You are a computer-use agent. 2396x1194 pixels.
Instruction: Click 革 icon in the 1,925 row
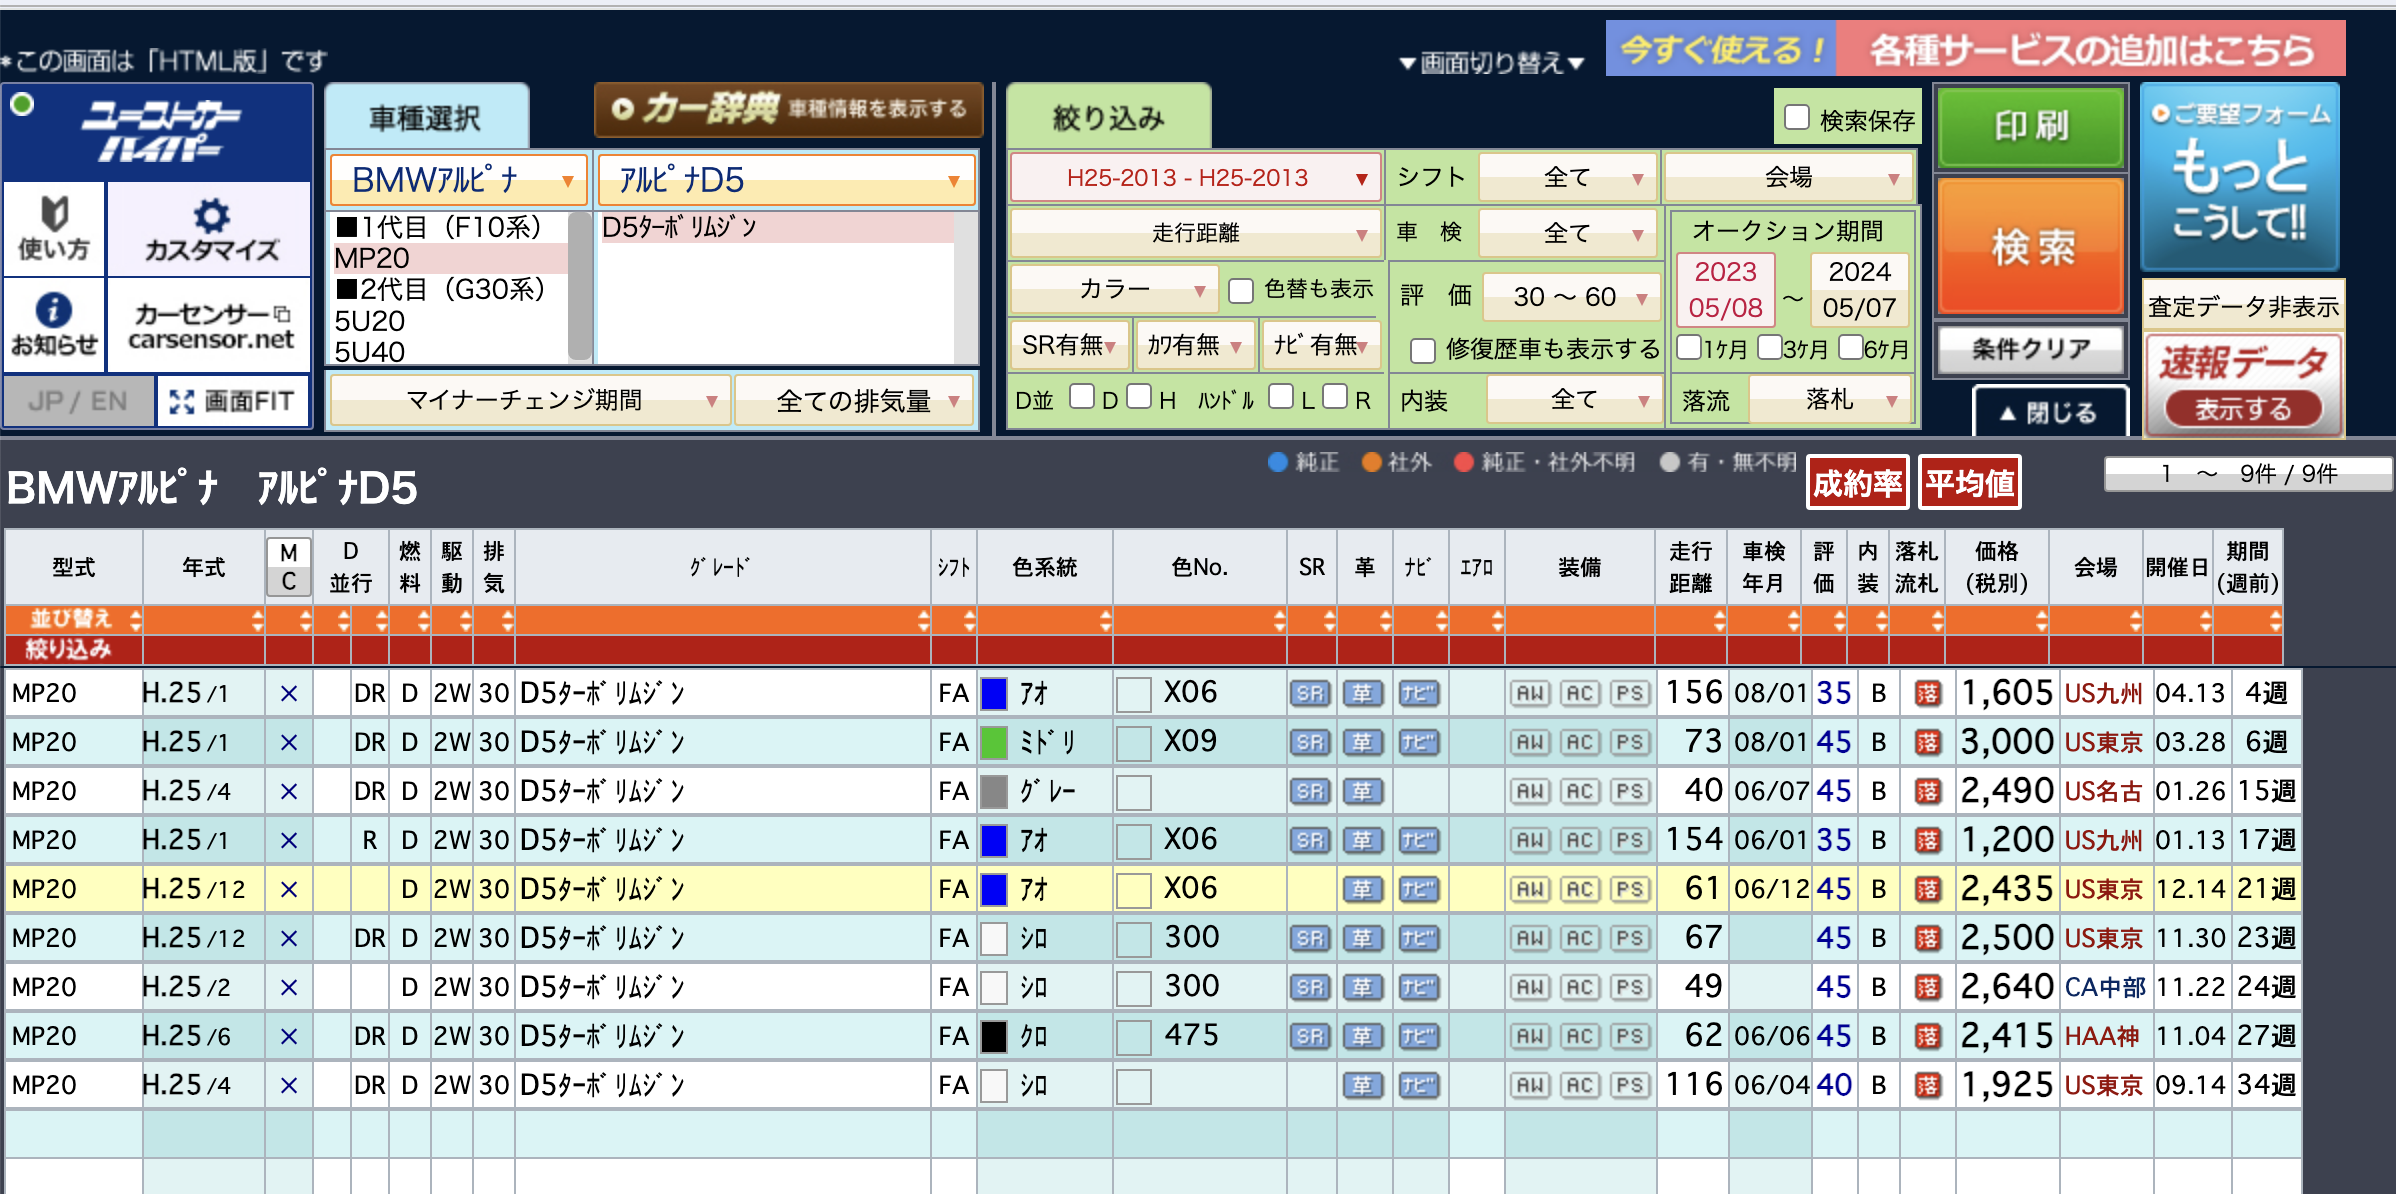tap(1363, 1085)
